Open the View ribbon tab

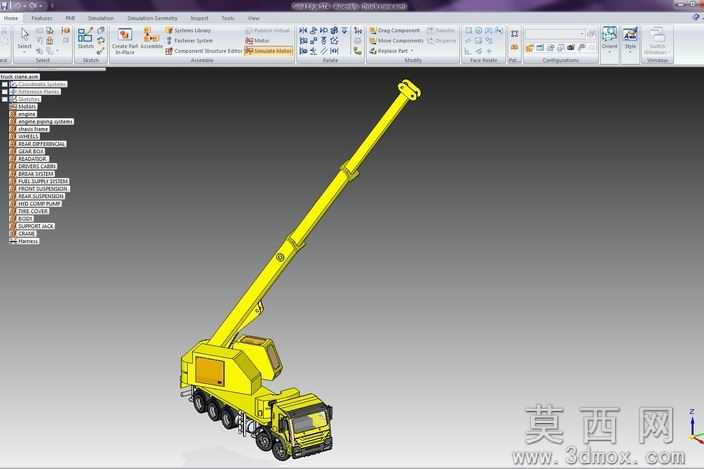point(254,18)
